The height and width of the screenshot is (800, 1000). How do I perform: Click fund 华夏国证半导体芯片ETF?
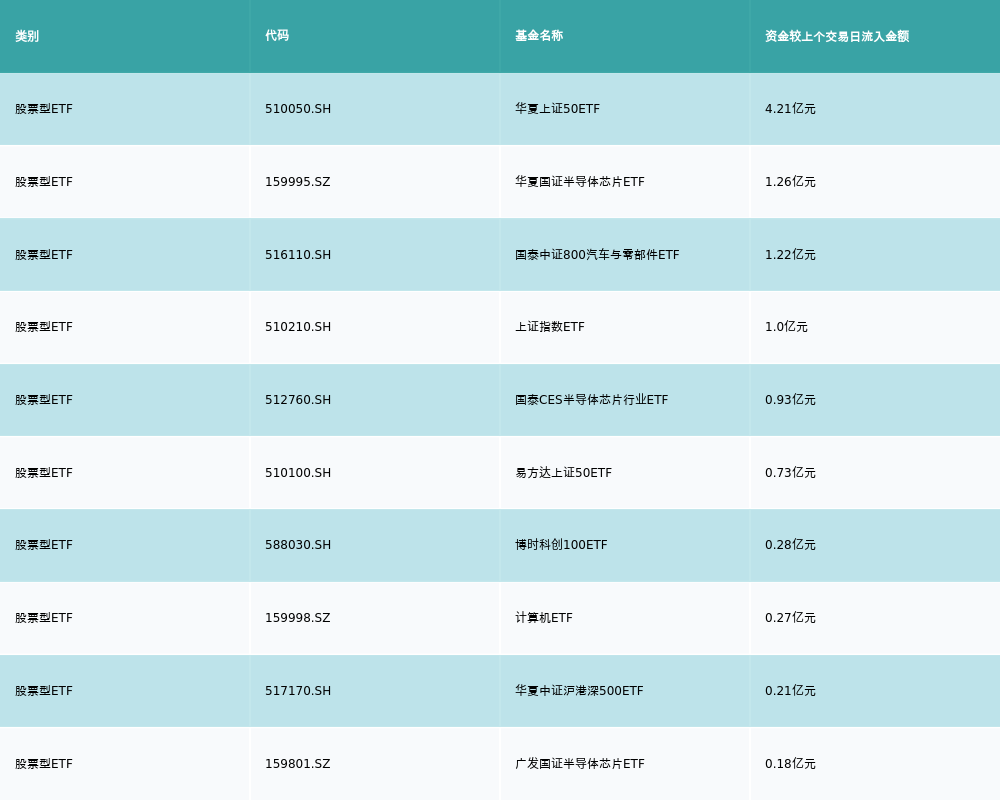[x=580, y=182]
